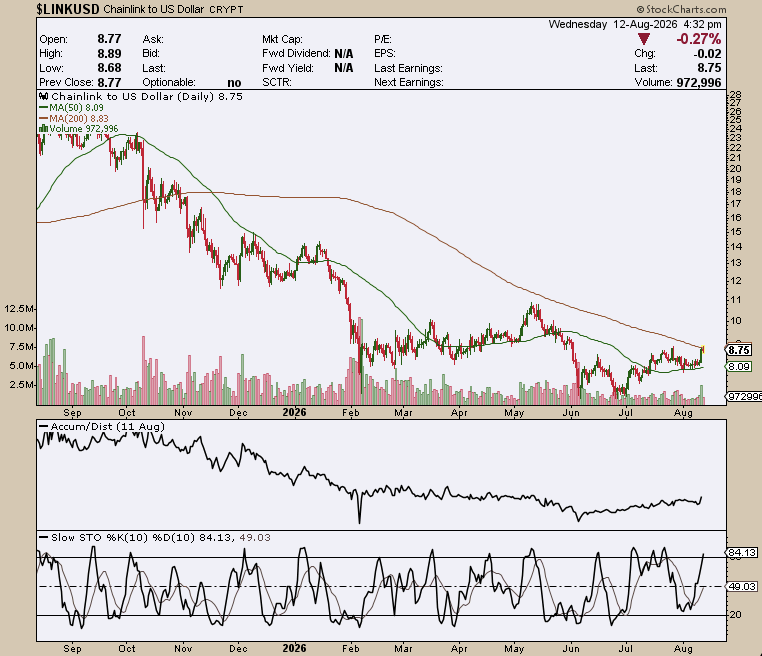Click the candlestick icon in chart legend

click(x=44, y=96)
